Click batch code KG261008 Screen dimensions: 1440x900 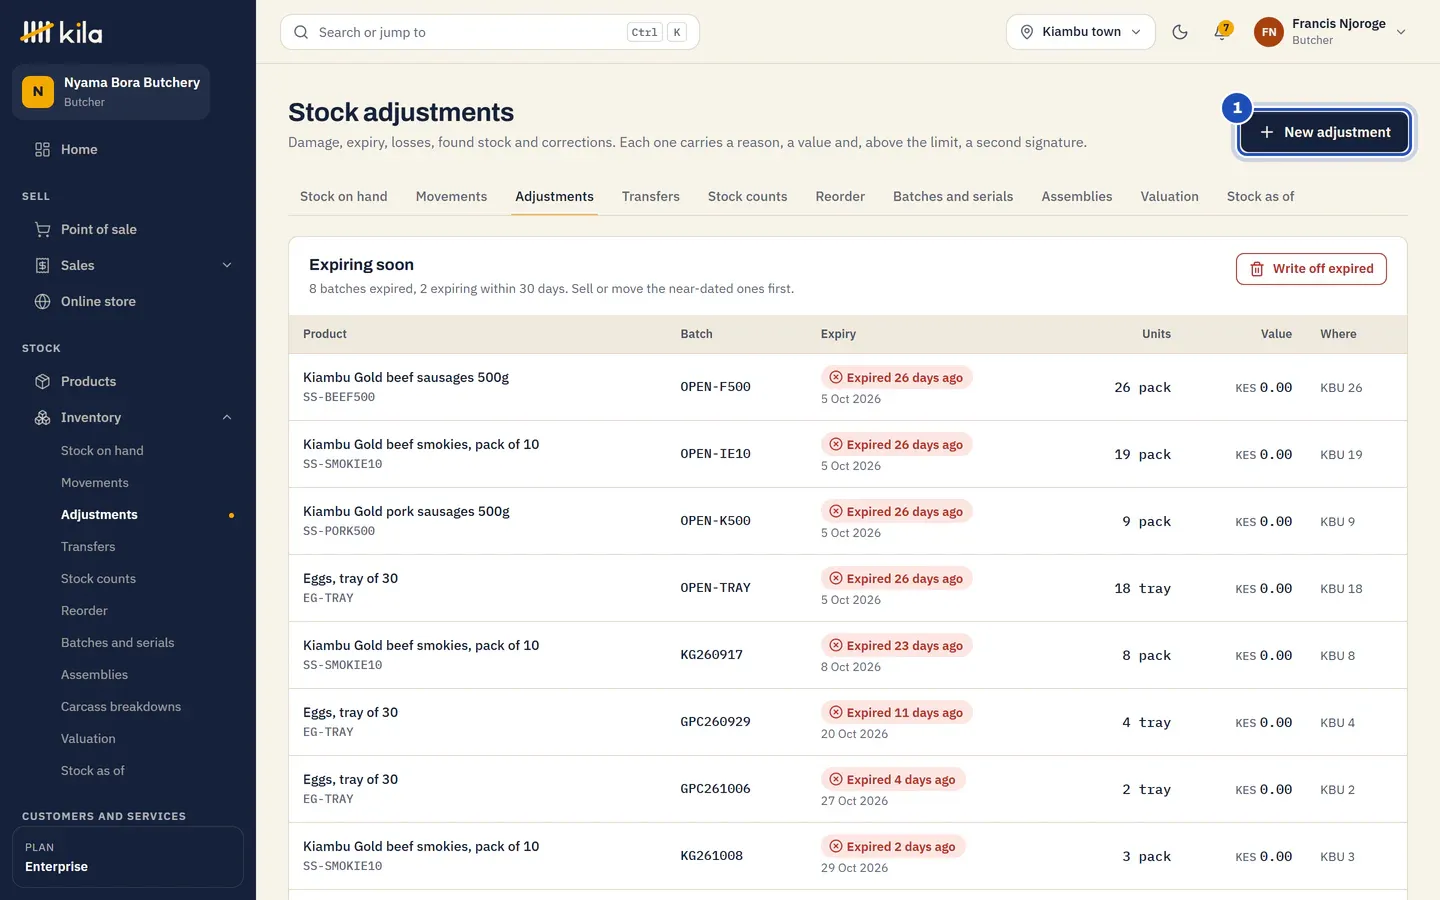coord(711,856)
